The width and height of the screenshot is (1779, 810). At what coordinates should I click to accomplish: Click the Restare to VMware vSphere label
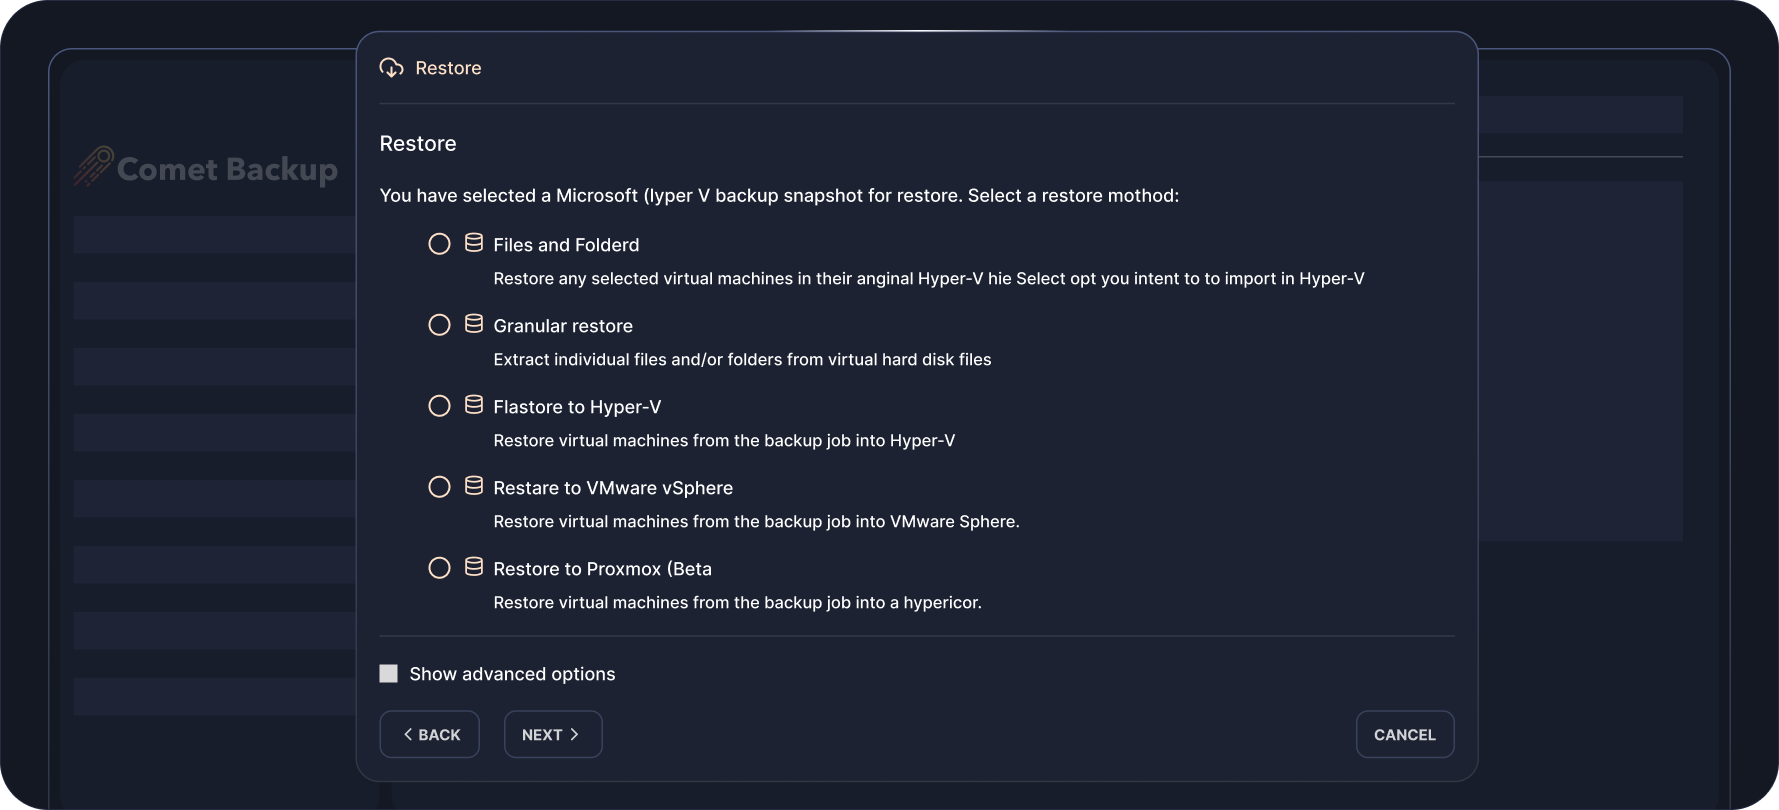pyautogui.click(x=613, y=488)
